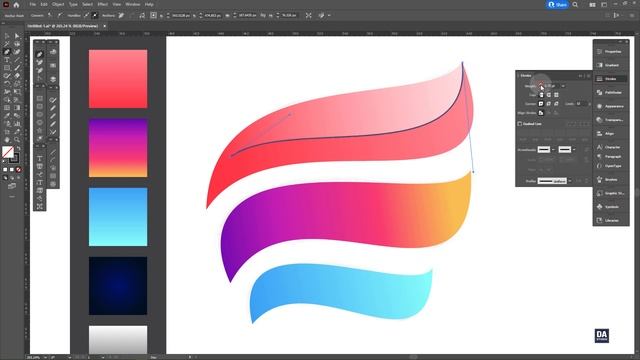Swap fill and stroke colors
The width and height of the screenshot is (640, 360).
pos(18,149)
